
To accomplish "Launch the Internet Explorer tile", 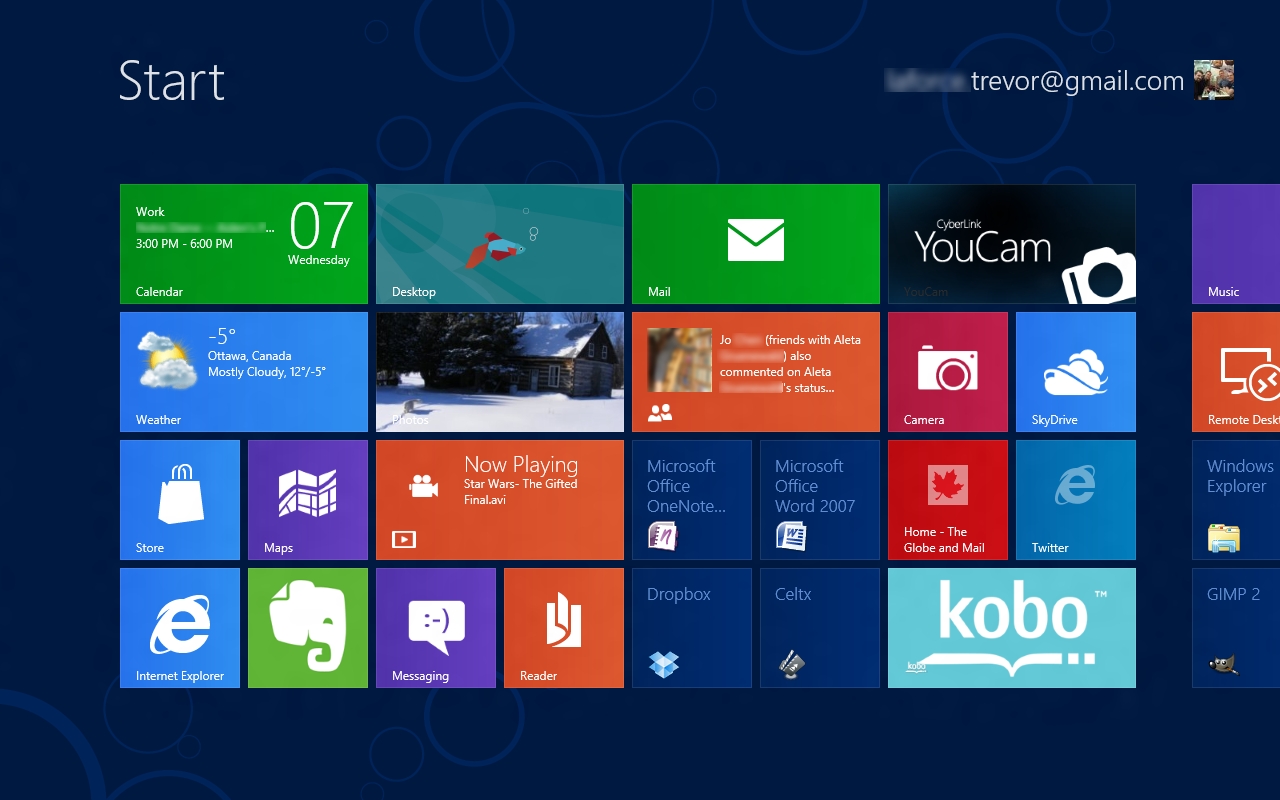I will [x=180, y=628].
